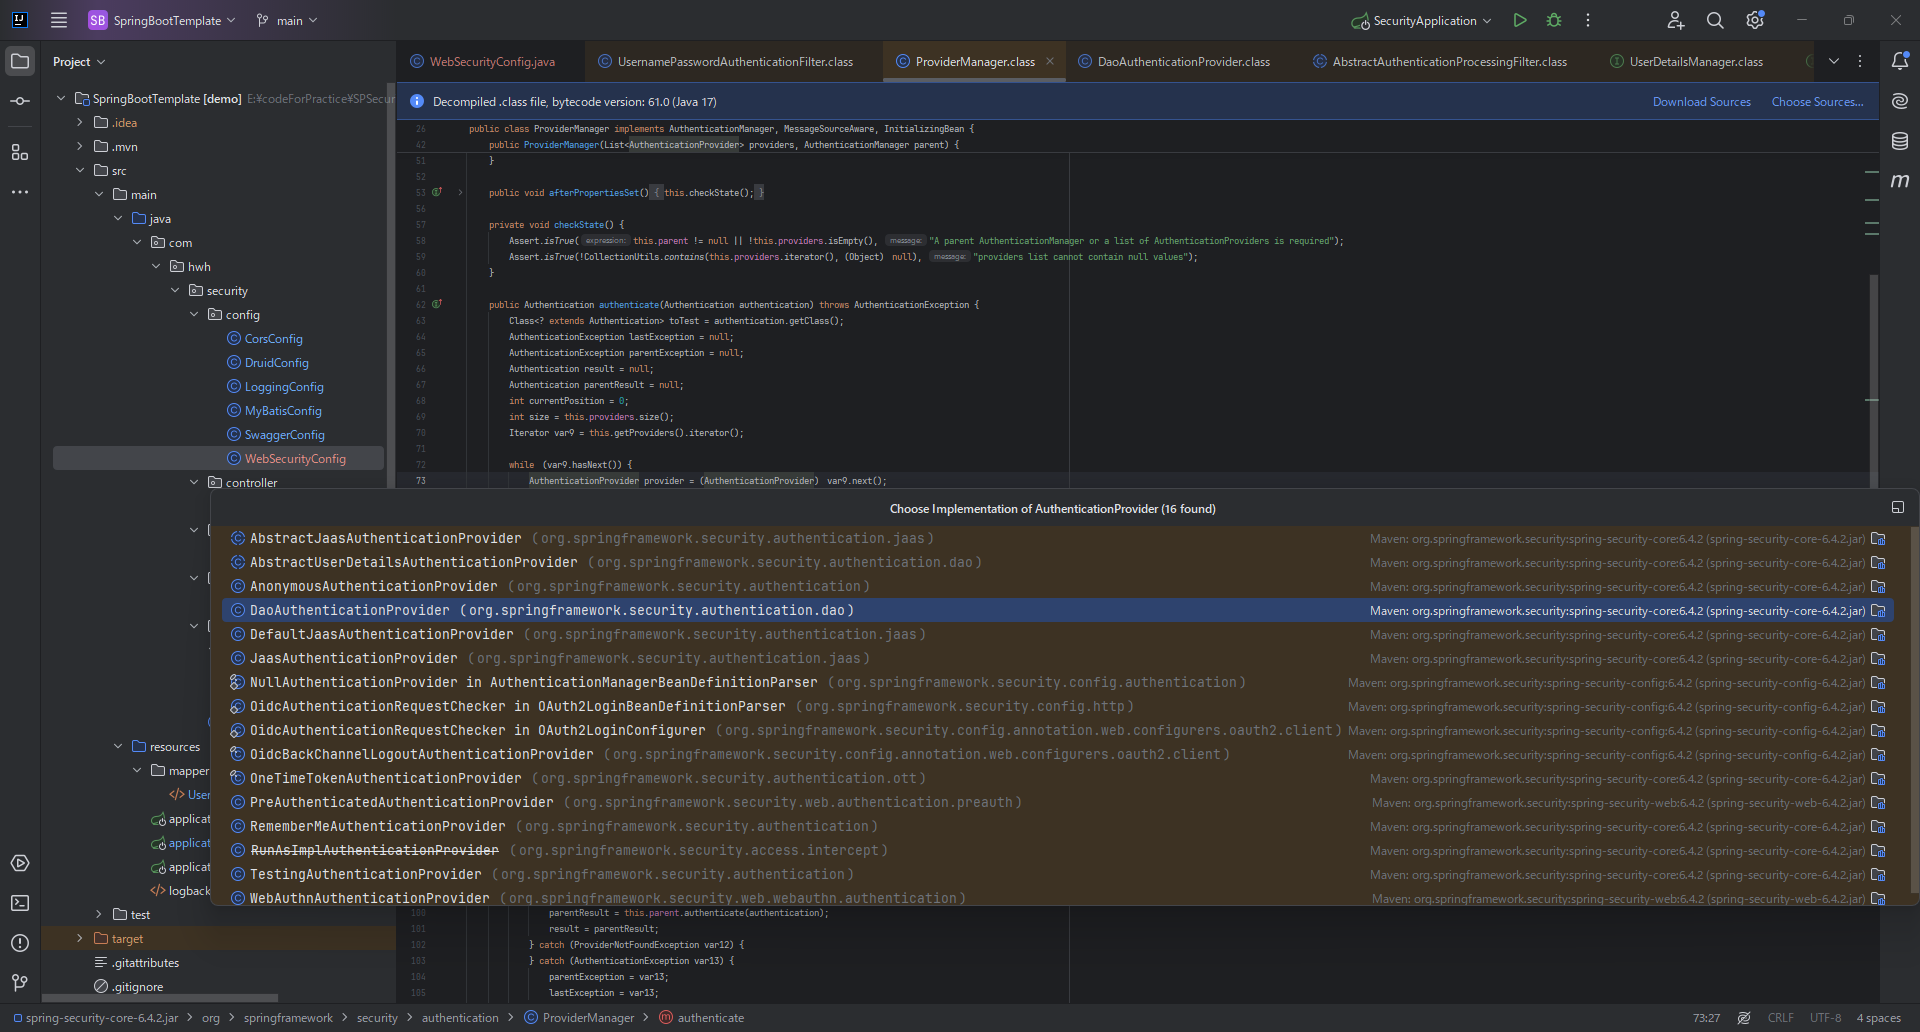Viewport: 1920px width, 1032px height.
Task: Switch to AbstractAuthenticationProcessingFilter.class tab
Action: (x=1441, y=62)
